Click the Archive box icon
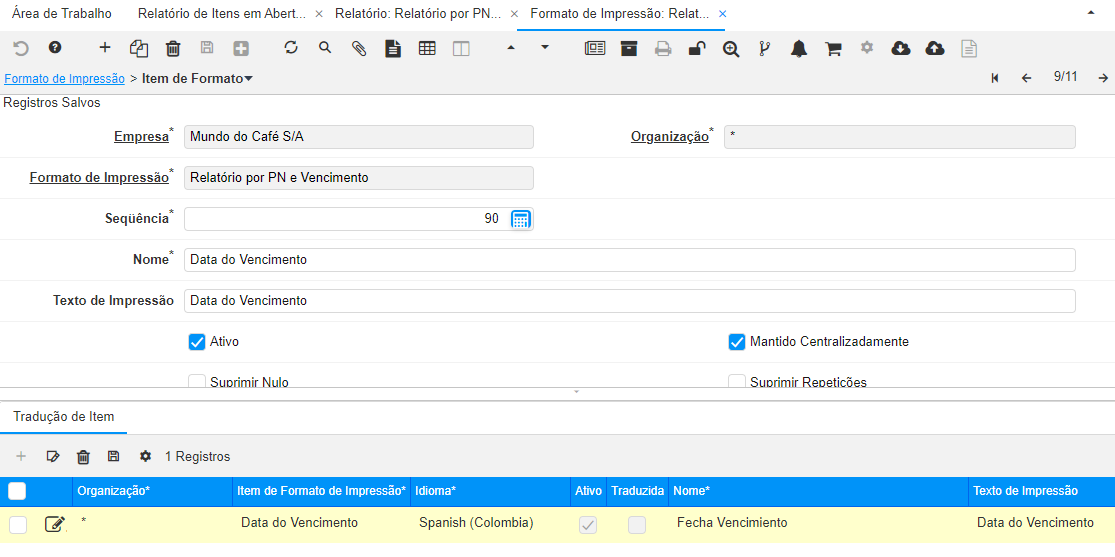The width and height of the screenshot is (1115, 557). [x=629, y=48]
